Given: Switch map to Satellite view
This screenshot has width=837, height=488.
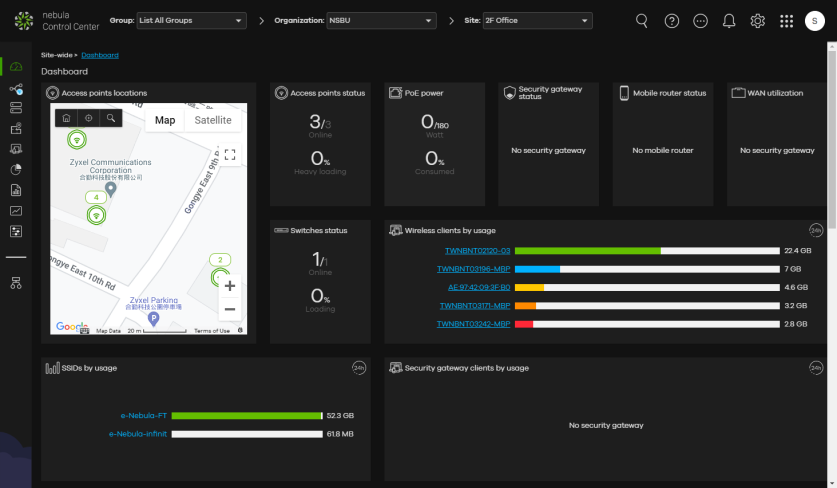Looking at the screenshot, I should pos(212,120).
